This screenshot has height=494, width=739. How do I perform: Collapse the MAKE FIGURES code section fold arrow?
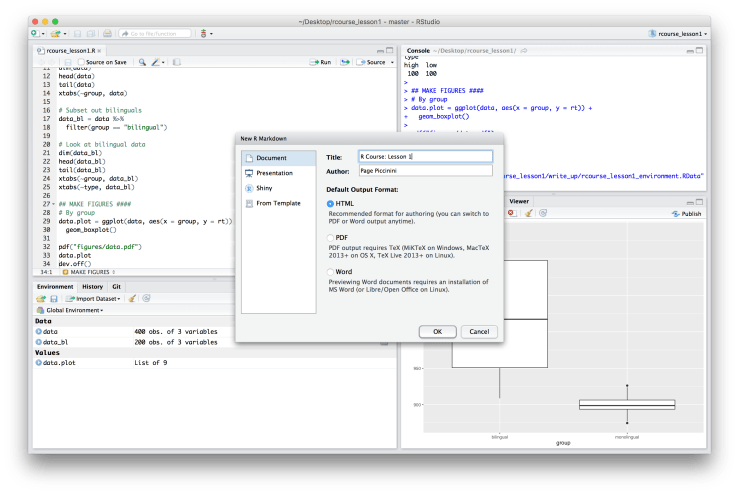click(53, 204)
